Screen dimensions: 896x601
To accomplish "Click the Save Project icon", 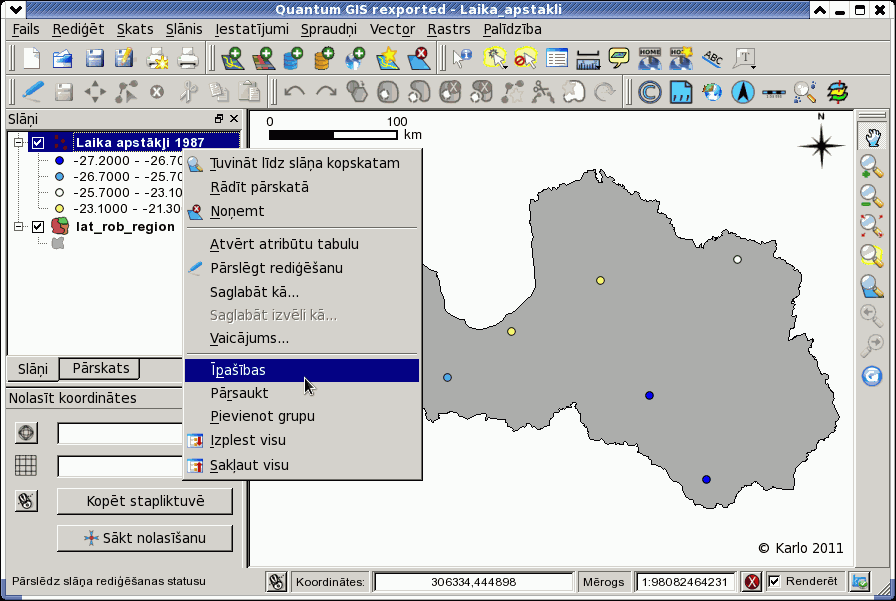I will click(x=94, y=58).
